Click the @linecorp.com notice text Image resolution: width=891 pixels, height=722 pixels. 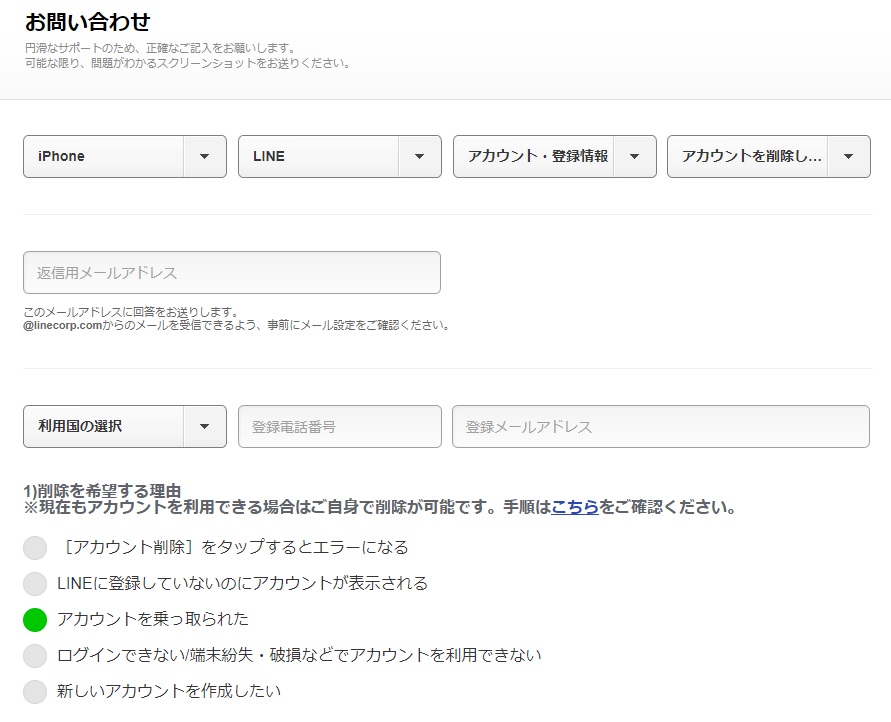[237, 325]
